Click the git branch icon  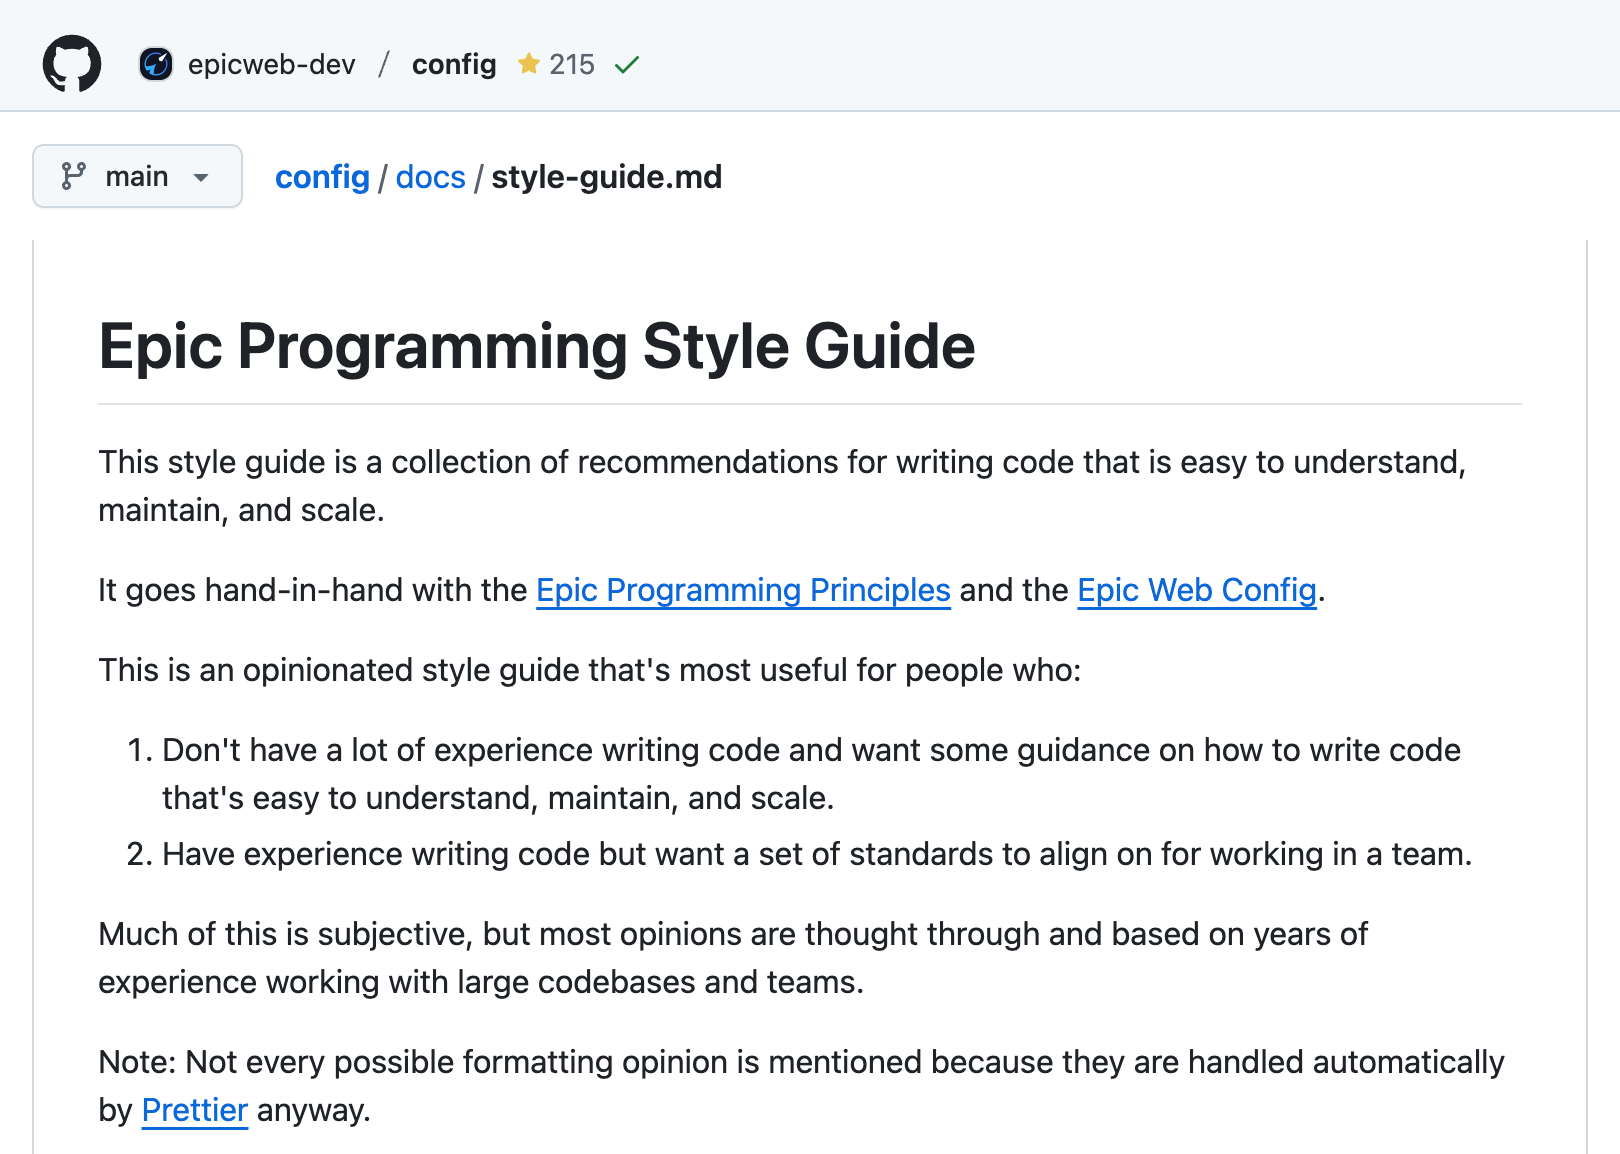coord(73,176)
